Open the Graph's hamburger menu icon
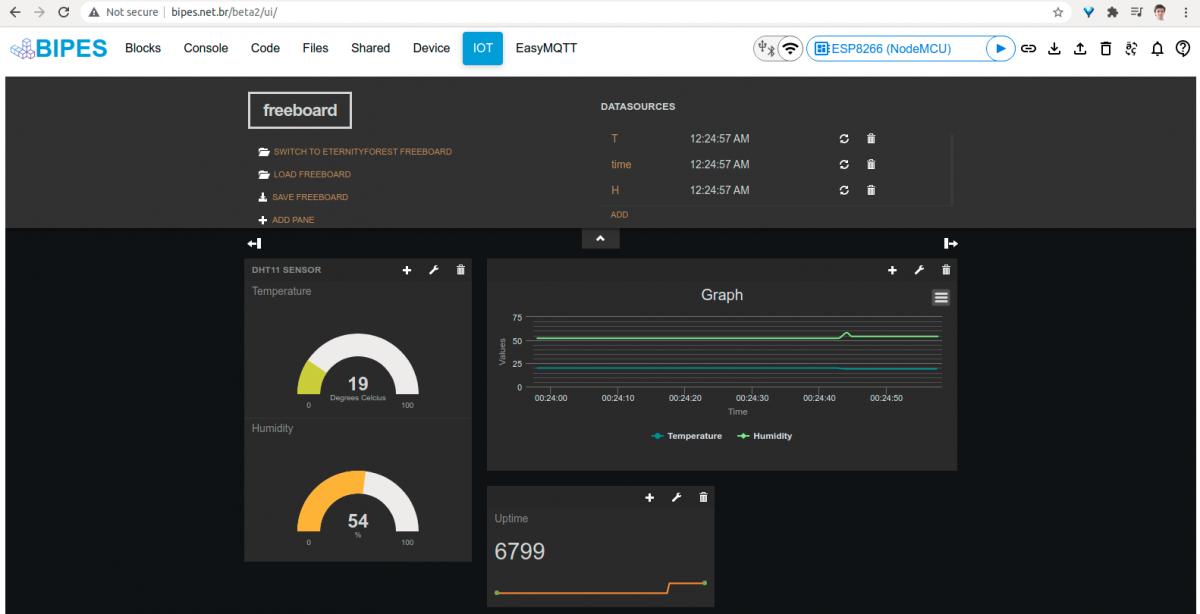This screenshot has width=1200, height=614. pos(940,296)
